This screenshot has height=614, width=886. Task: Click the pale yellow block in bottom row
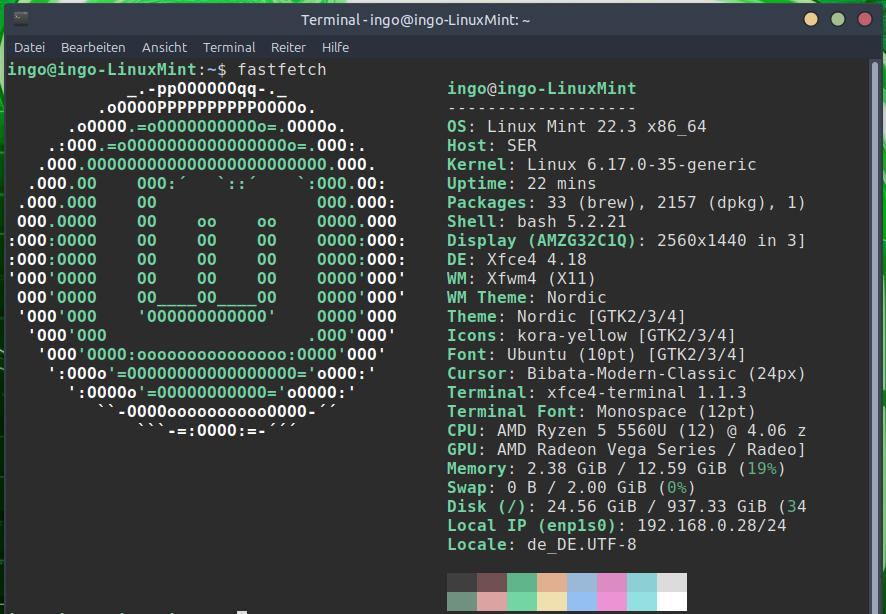tap(551, 601)
